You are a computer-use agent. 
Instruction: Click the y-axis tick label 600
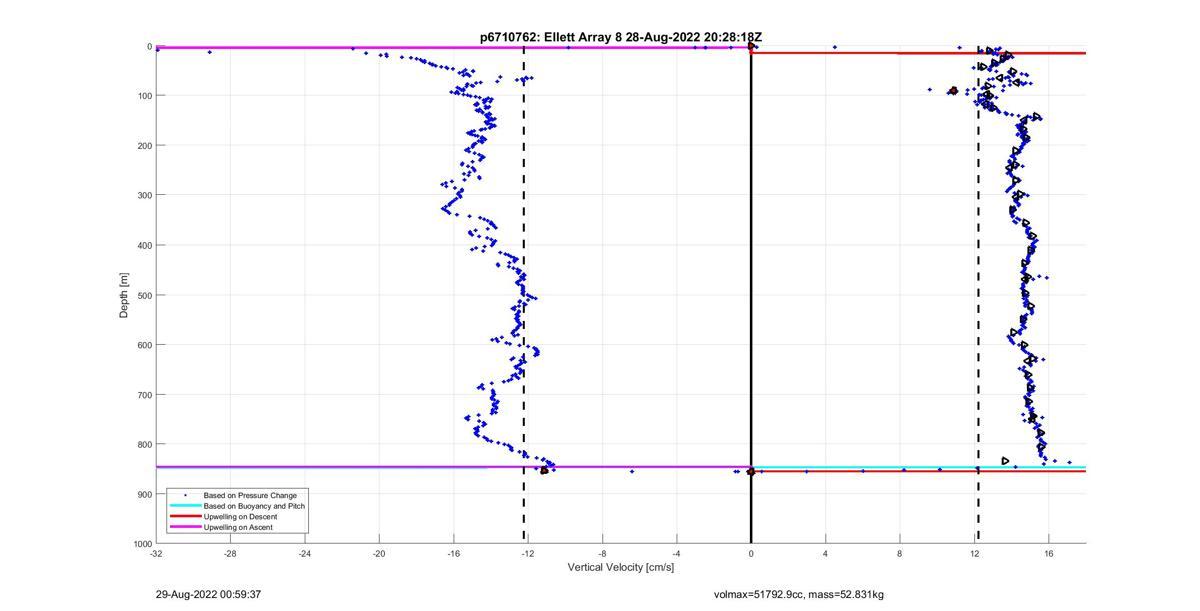coord(144,345)
